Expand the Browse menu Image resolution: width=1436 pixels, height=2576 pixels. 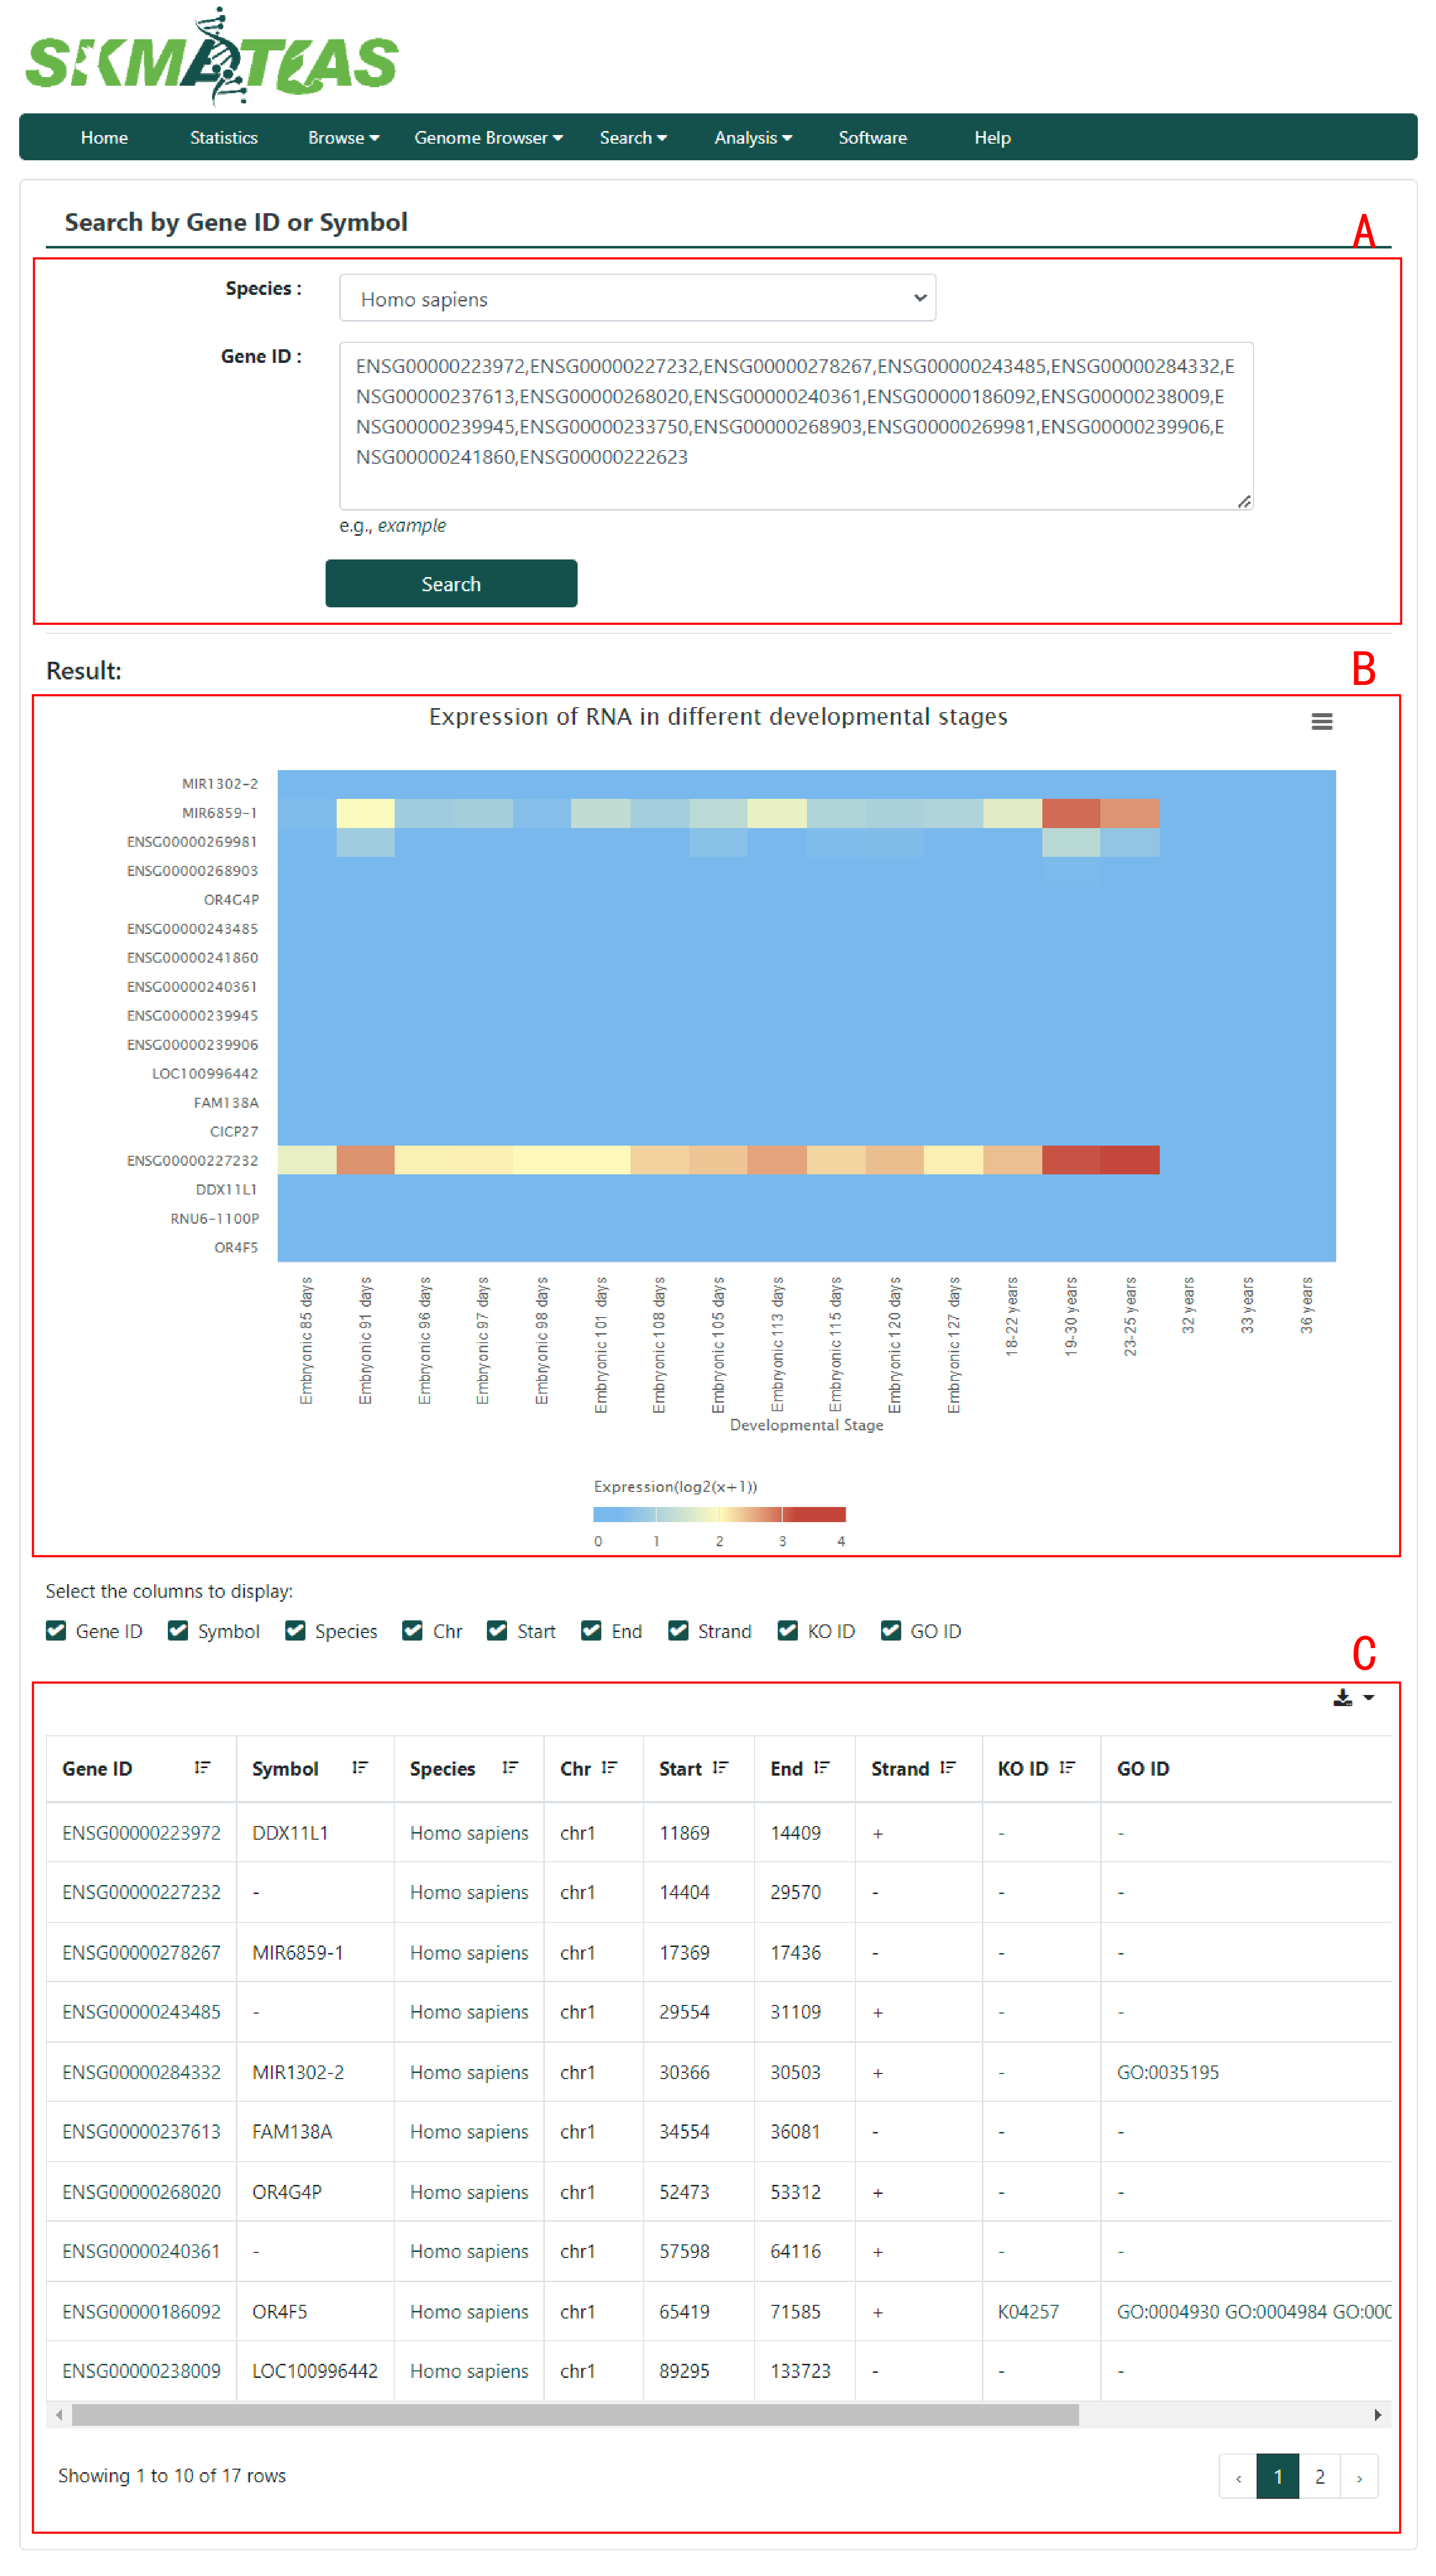[343, 137]
